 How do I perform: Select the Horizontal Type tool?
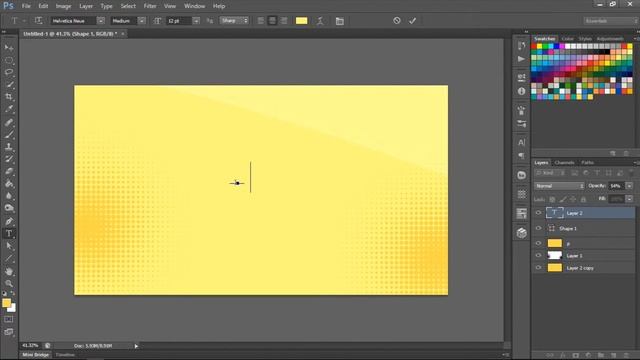click(x=9, y=234)
